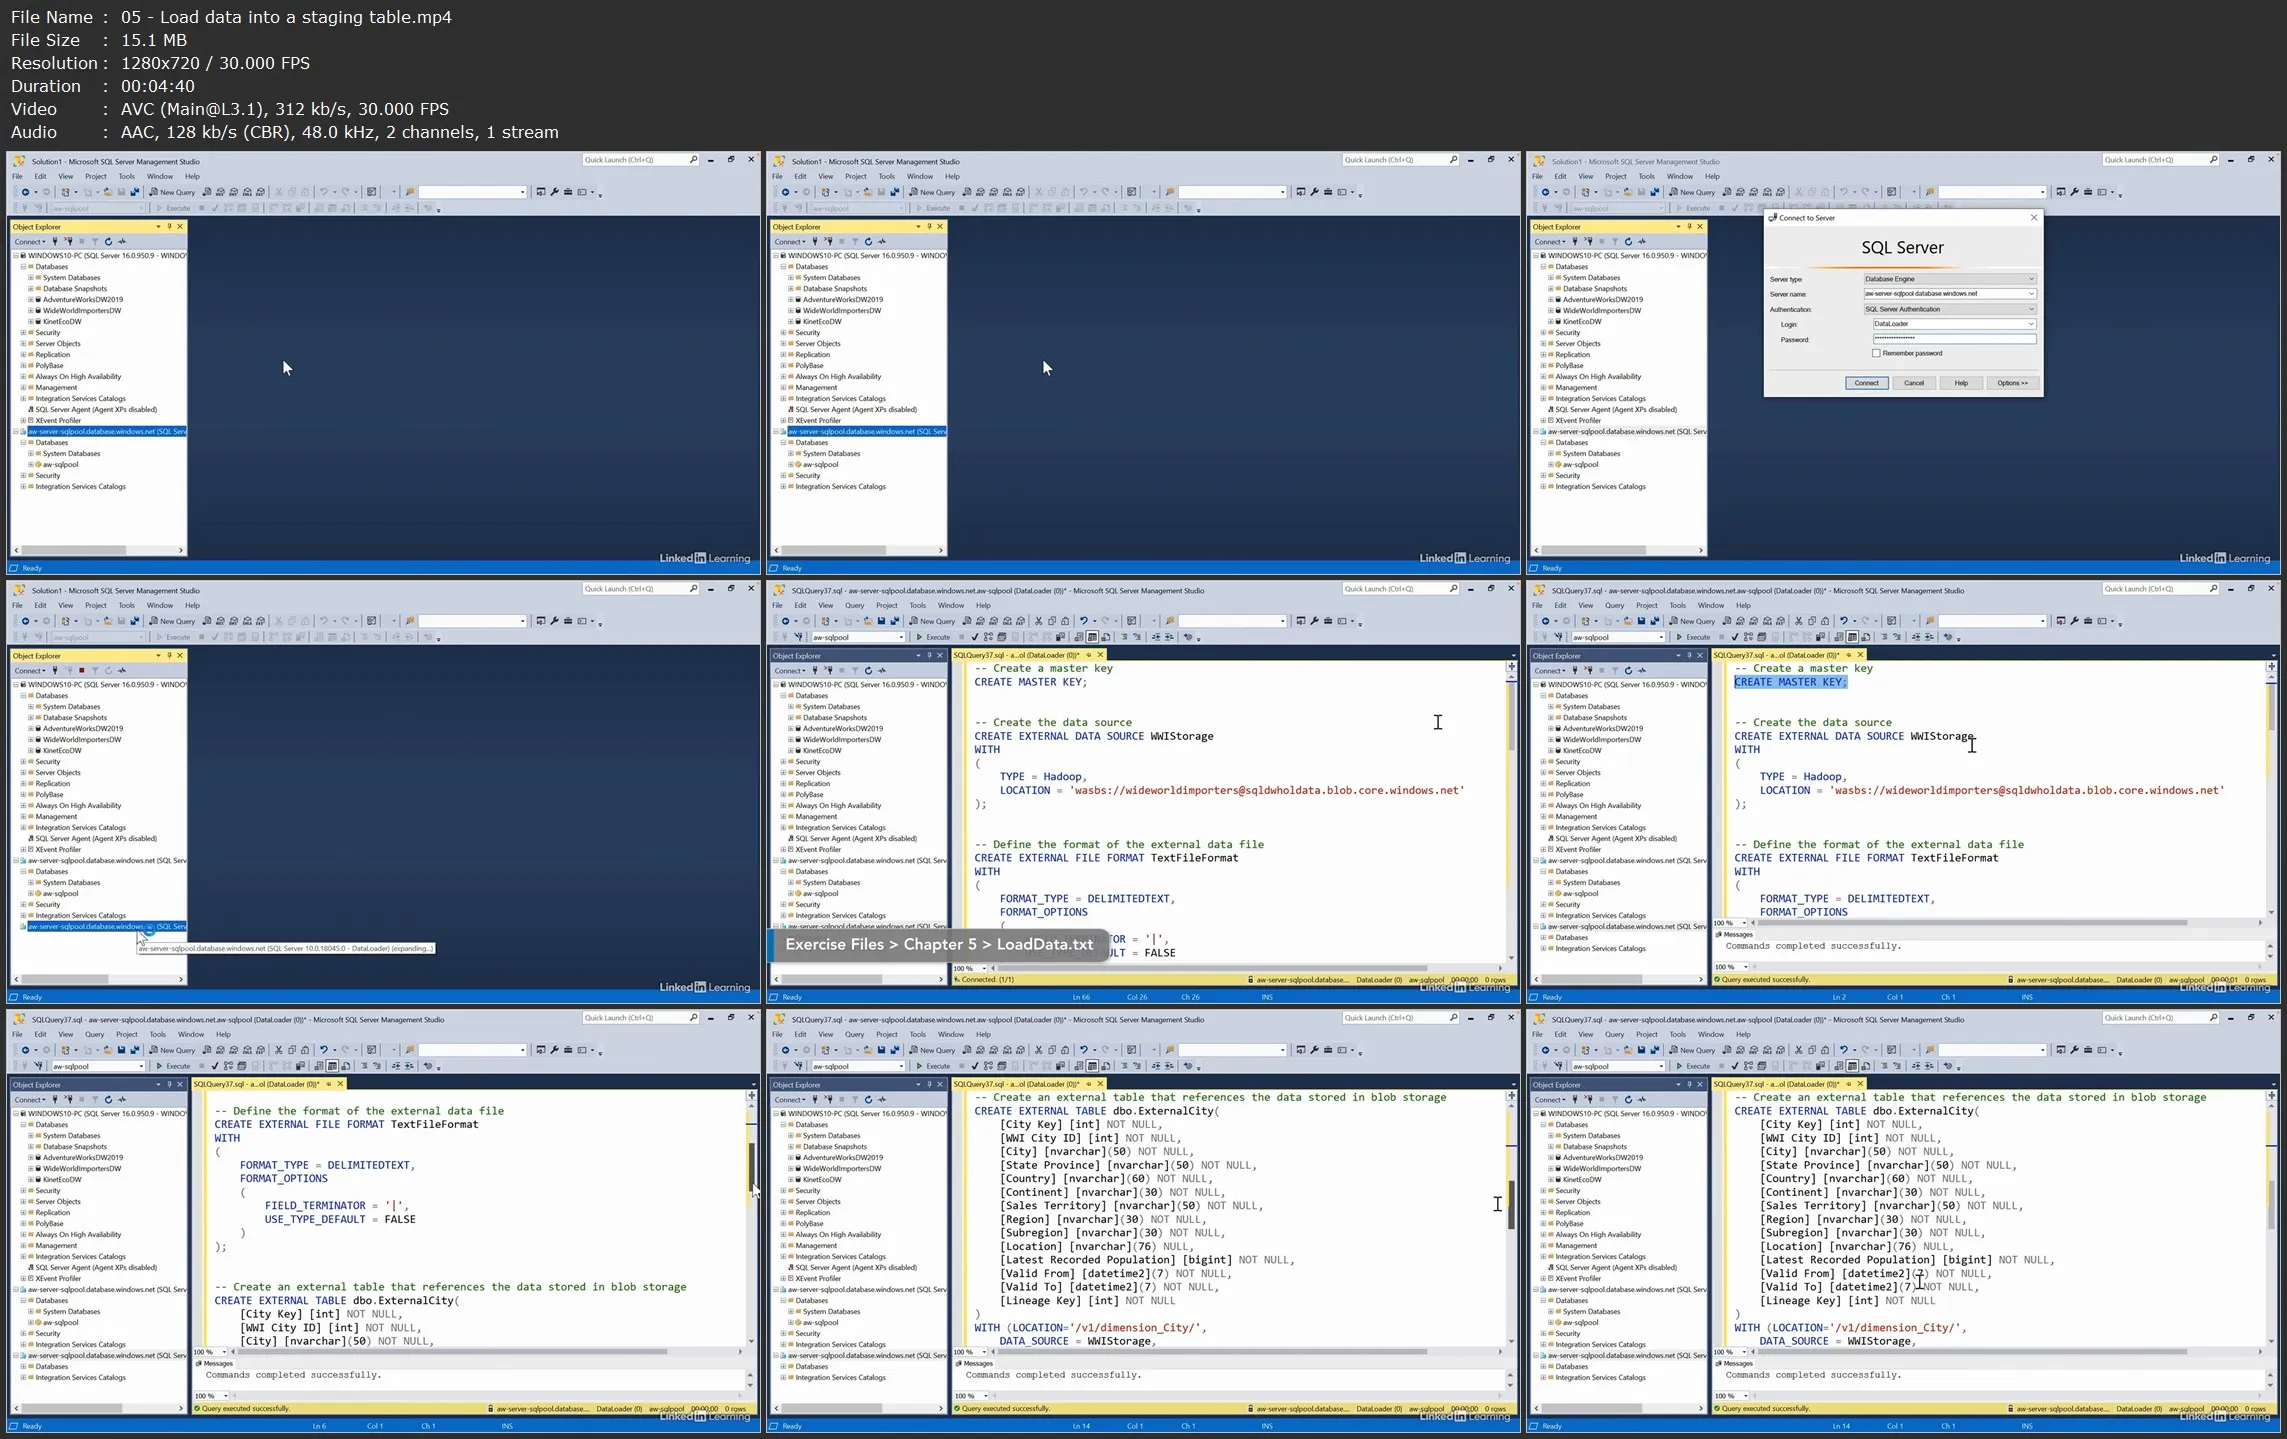The image size is (2287, 1439).
Task: Open Help in the Connect to Server dialog
Action: point(1961,383)
